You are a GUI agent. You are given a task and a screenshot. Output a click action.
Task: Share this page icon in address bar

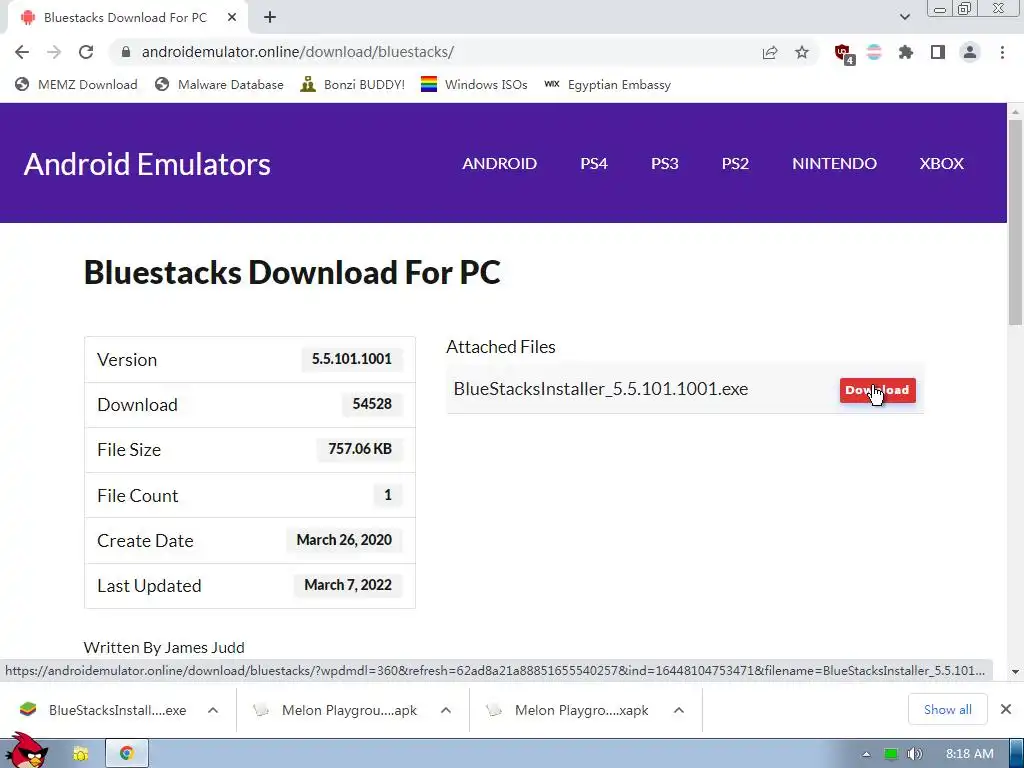pyautogui.click(x=770, y=52)
